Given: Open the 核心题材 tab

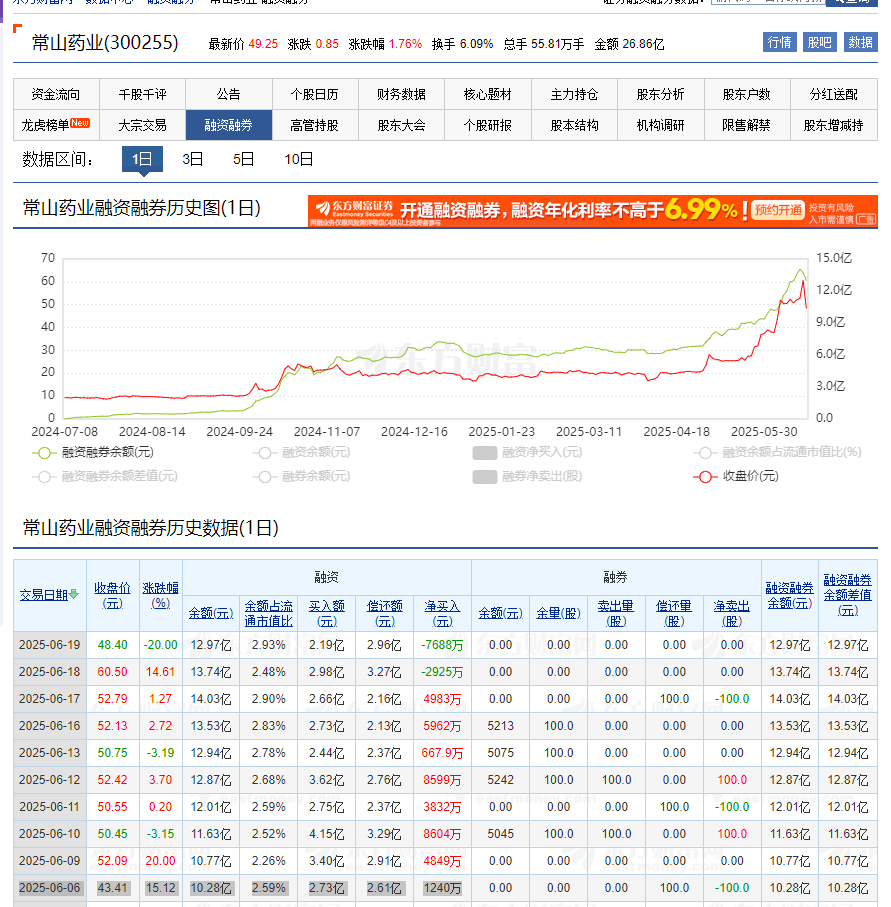Looking at the screenshot, I should 488,94.
